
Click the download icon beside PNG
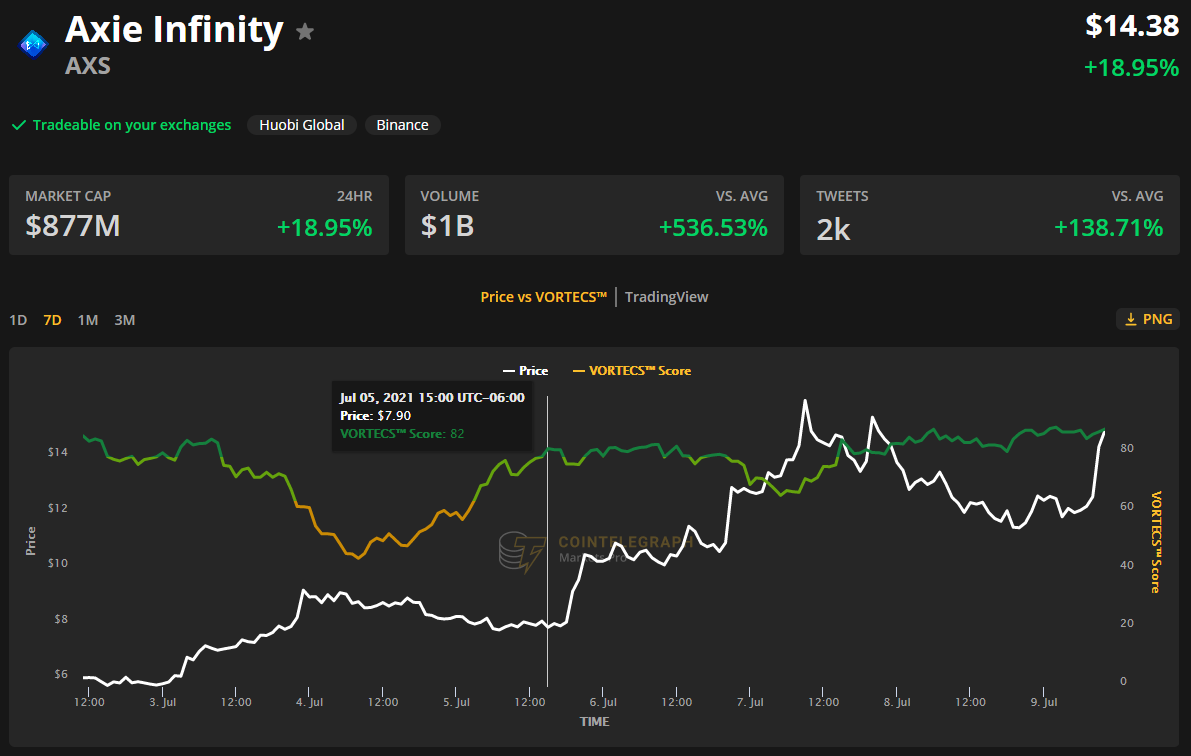pos(1131,319)
